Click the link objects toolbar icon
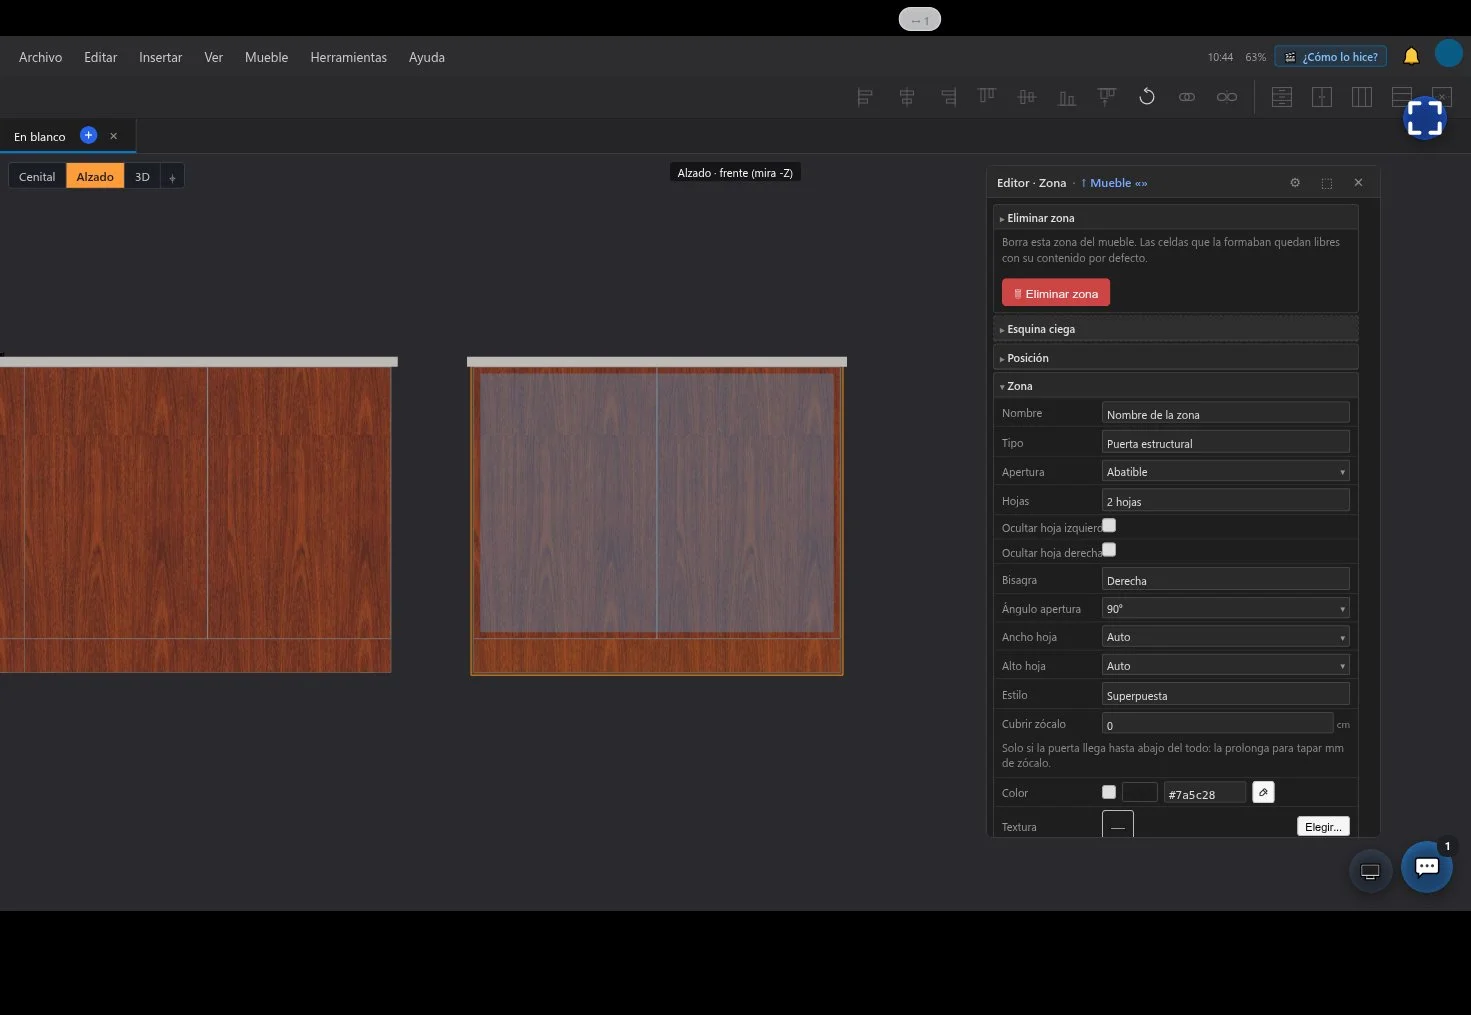 point(1187,97)
